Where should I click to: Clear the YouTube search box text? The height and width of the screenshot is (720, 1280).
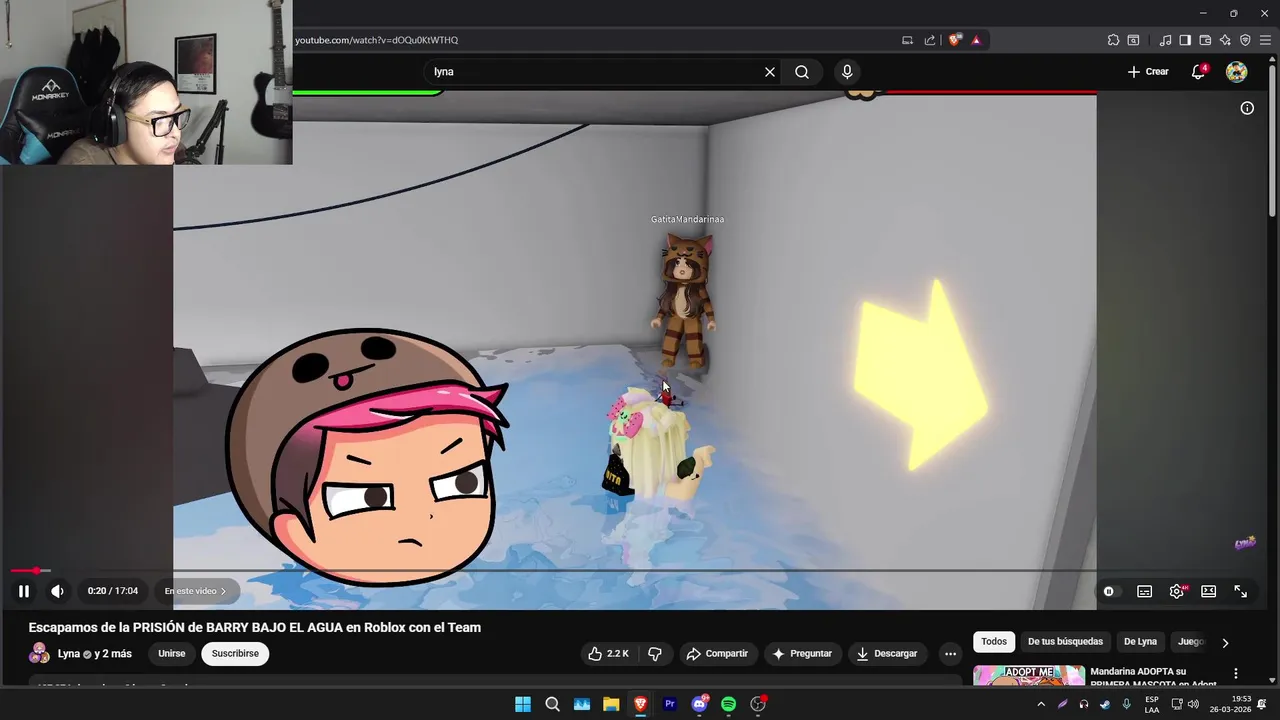click(770, 72)
